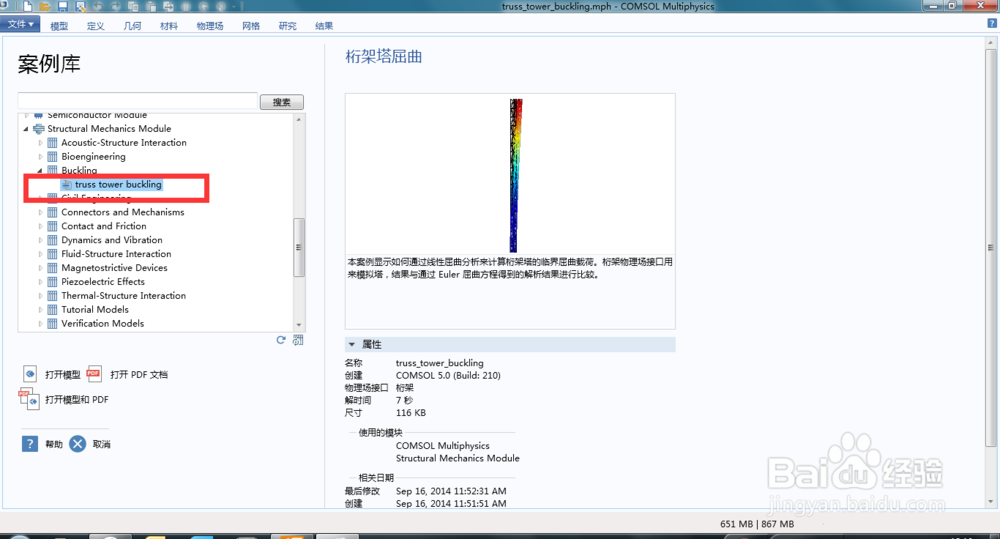Viewport: 1000px width, 539px height.
Task: Click the library settings icon beside refresh
Action: pyautogui.click(x=298, y=340)
